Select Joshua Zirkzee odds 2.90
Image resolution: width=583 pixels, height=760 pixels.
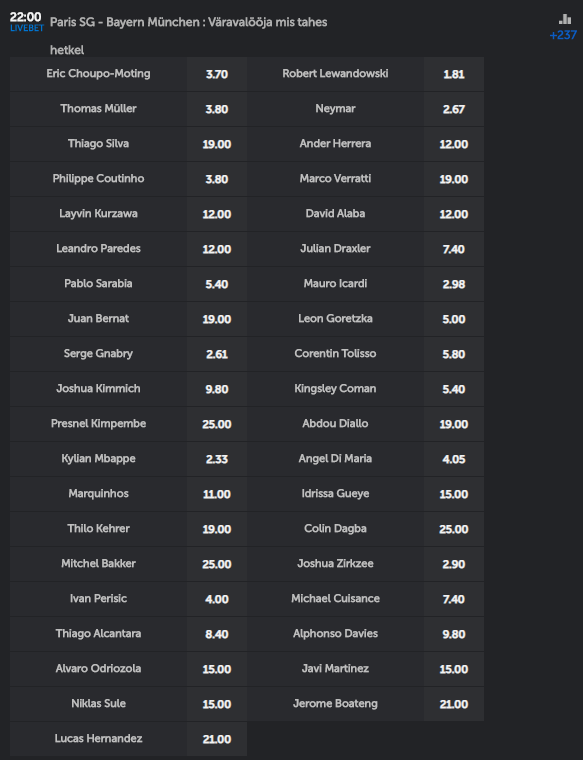[454, 564]
